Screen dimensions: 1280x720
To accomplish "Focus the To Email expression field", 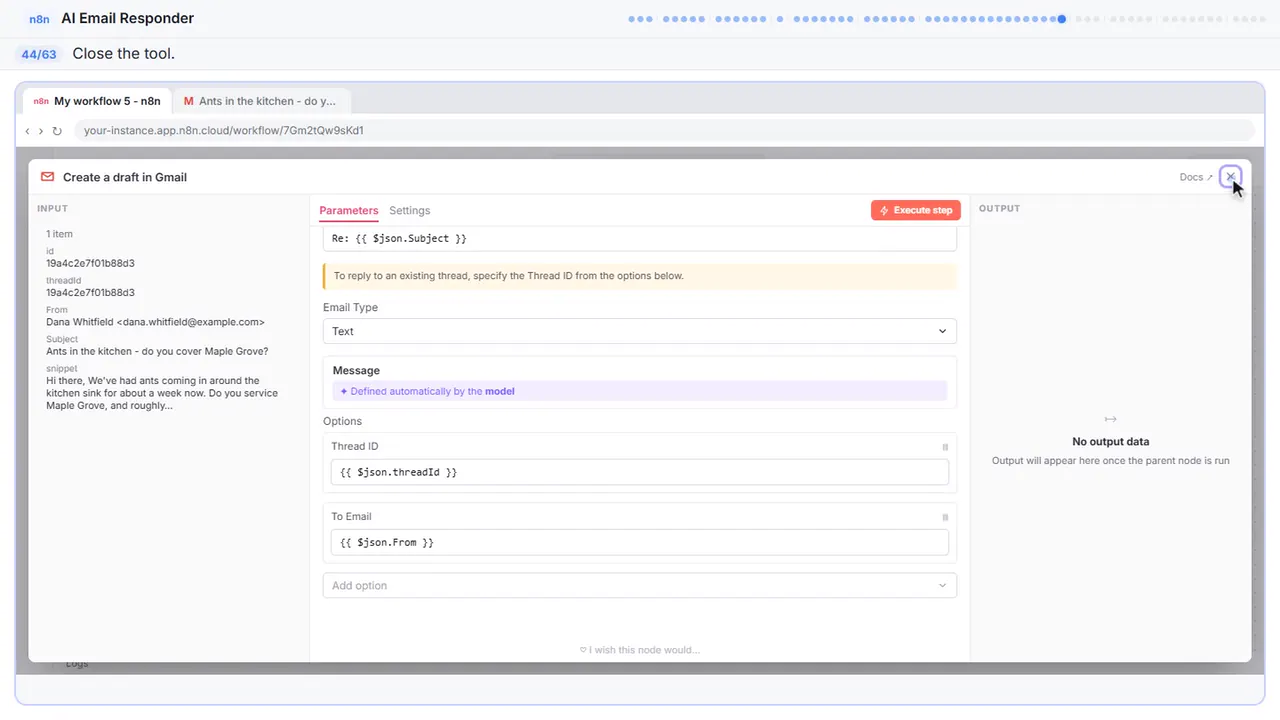I will (640, 542).
